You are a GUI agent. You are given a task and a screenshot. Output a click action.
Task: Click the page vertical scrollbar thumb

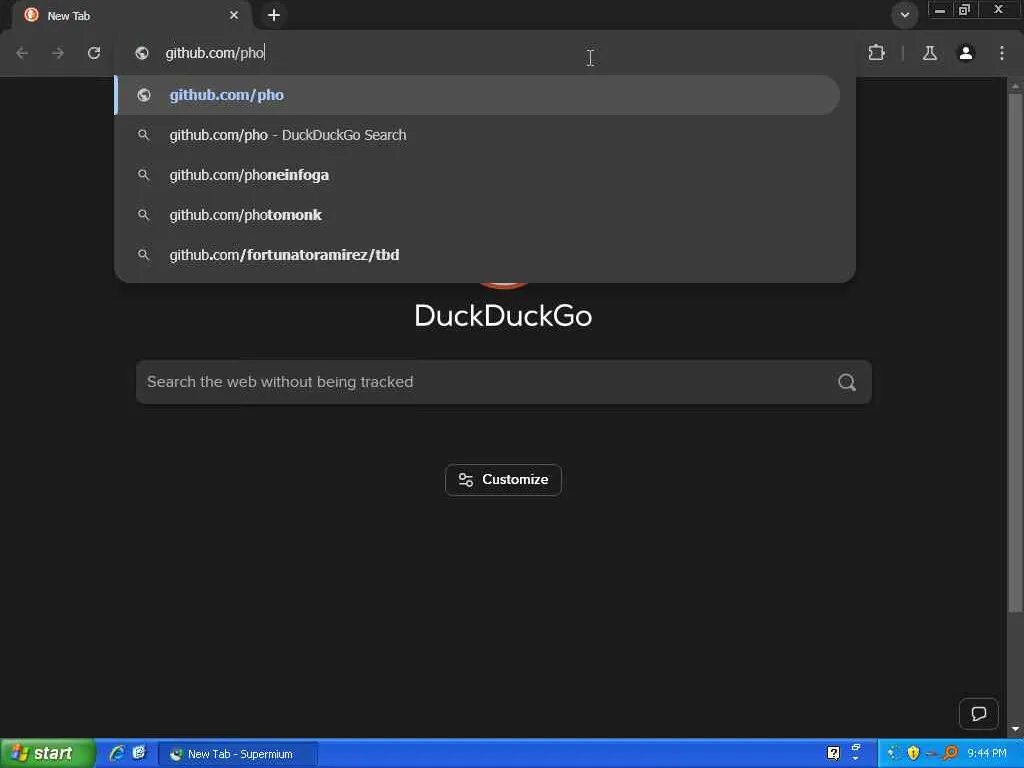pyautogui.click(x=1014, y=353)
